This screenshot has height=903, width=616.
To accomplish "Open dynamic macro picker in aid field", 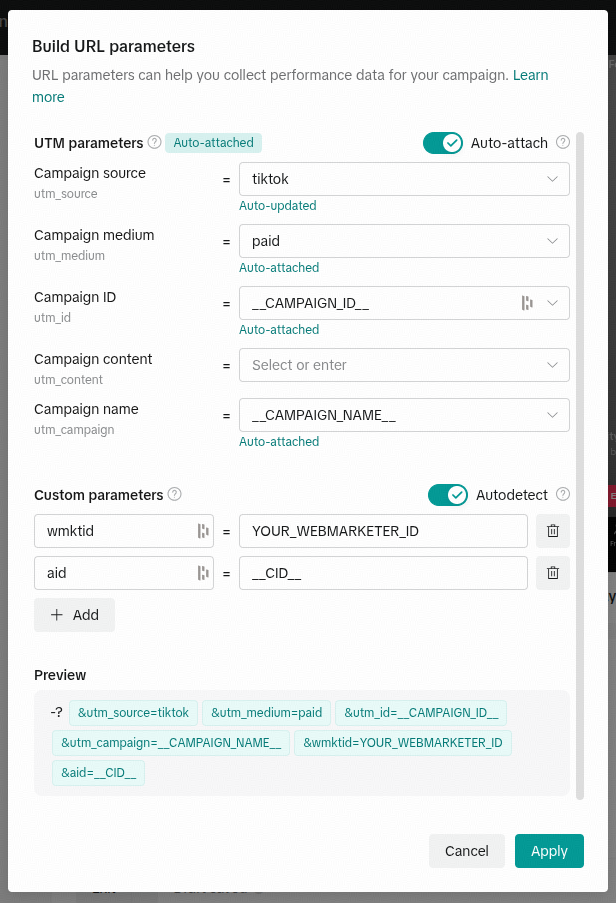I will click(x=203, y=573).
